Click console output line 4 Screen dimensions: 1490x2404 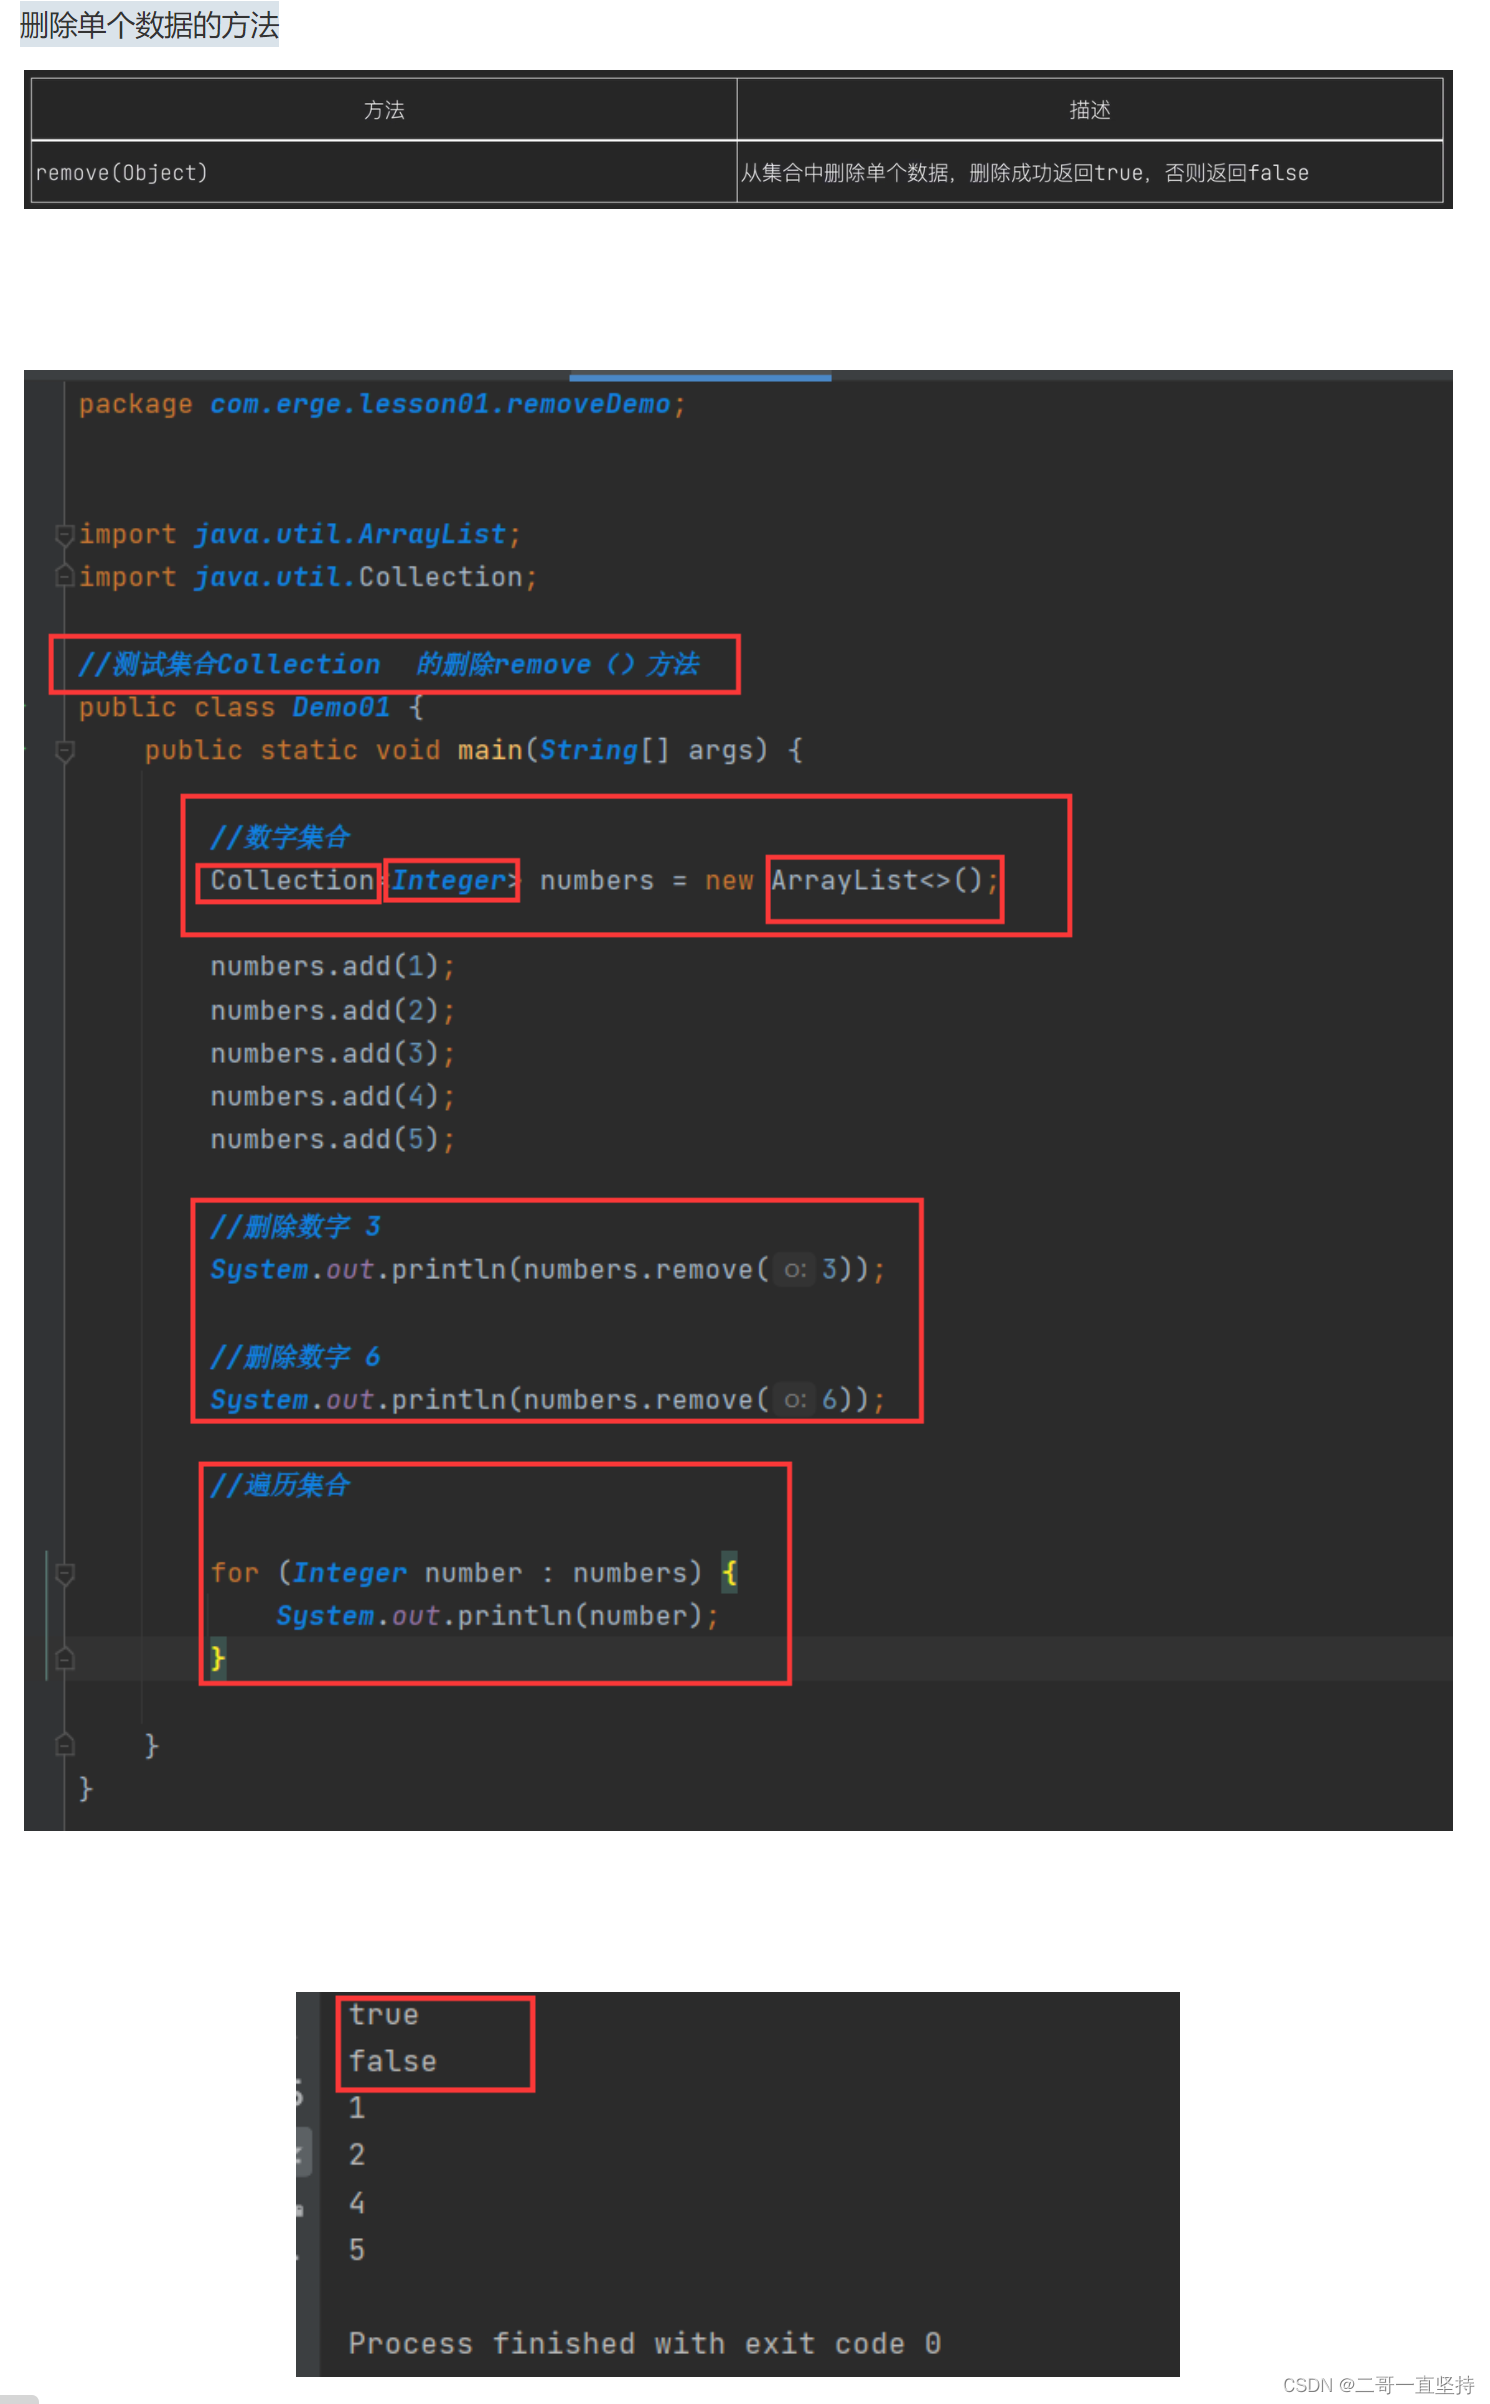point(357,2202)
